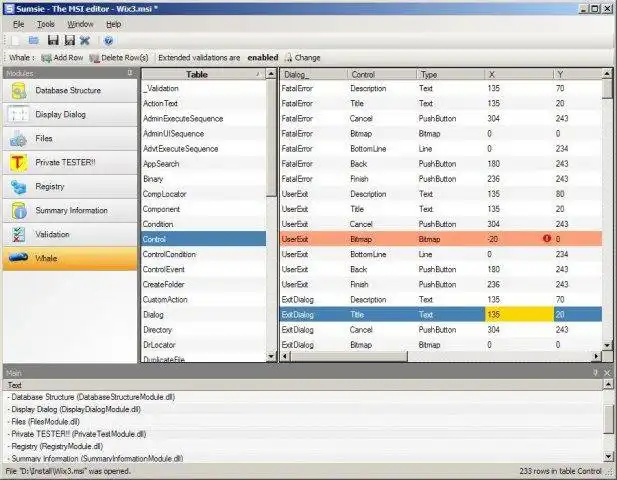The height and width of the screenshot is (480, 617).
Task: Open the Private TESTER!! module
Action: click(70, 162)
